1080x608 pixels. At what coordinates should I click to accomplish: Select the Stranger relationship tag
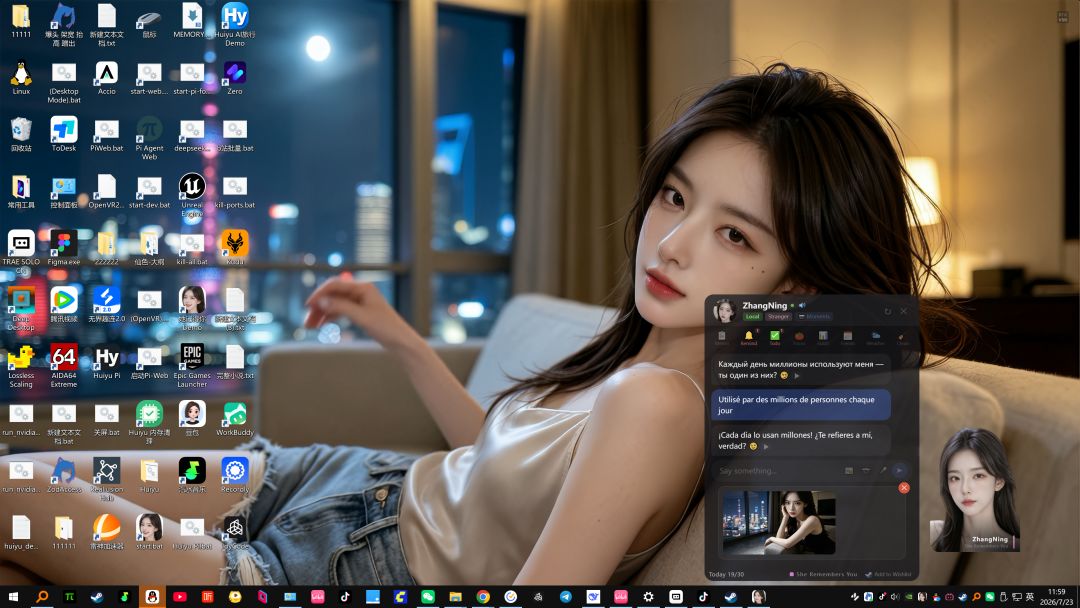(x=778, y=317)
